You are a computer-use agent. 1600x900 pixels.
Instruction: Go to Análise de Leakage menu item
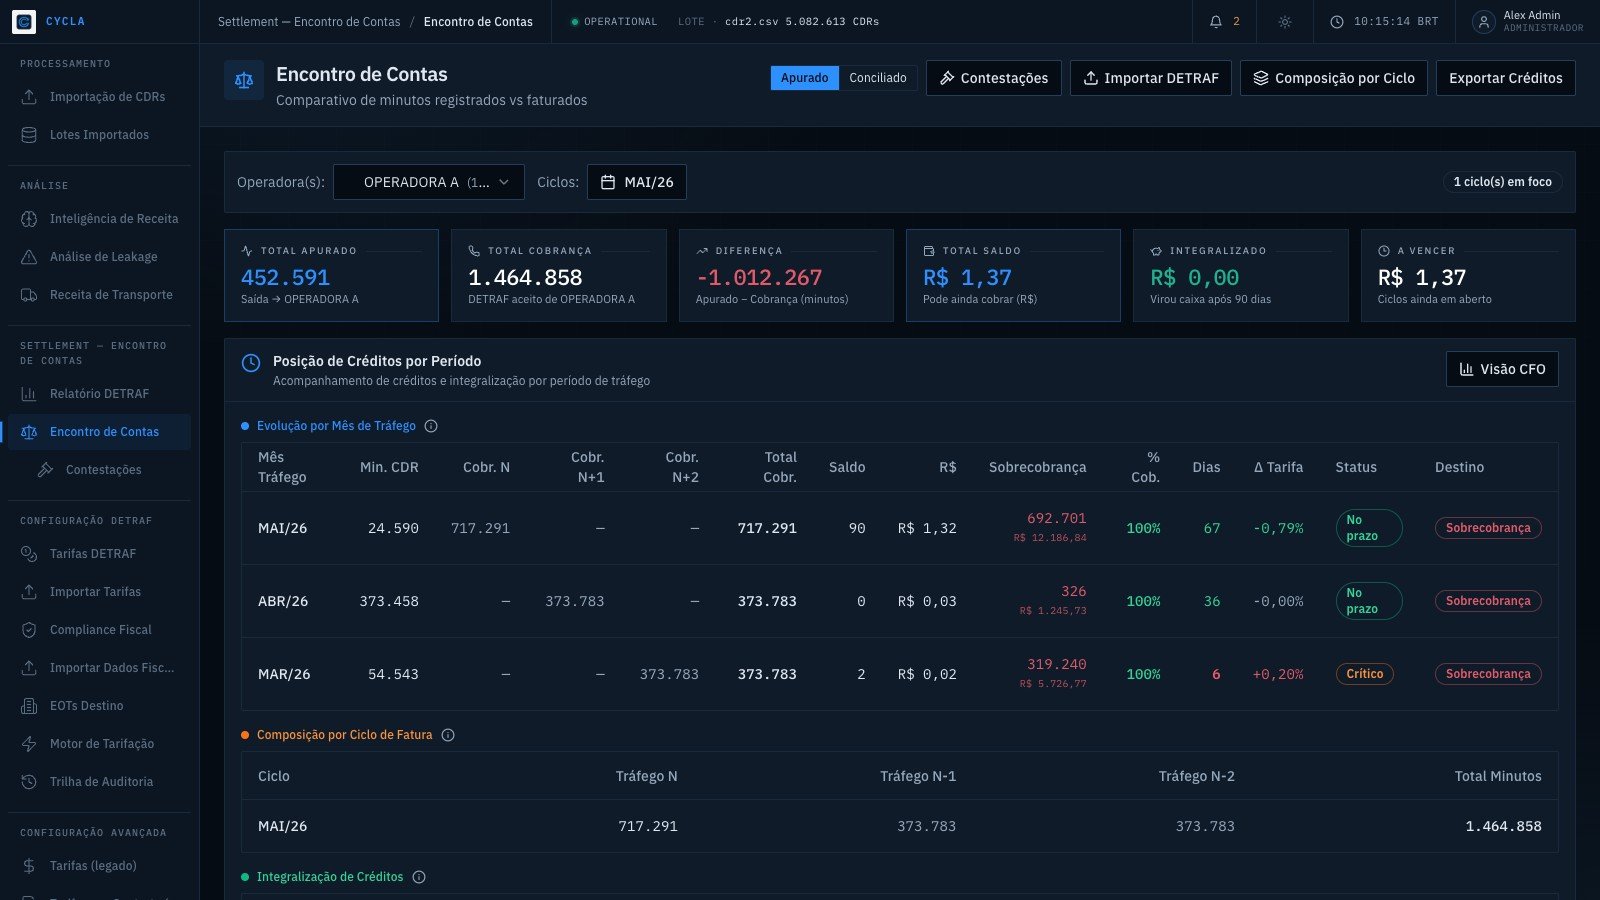coord(103,257)
